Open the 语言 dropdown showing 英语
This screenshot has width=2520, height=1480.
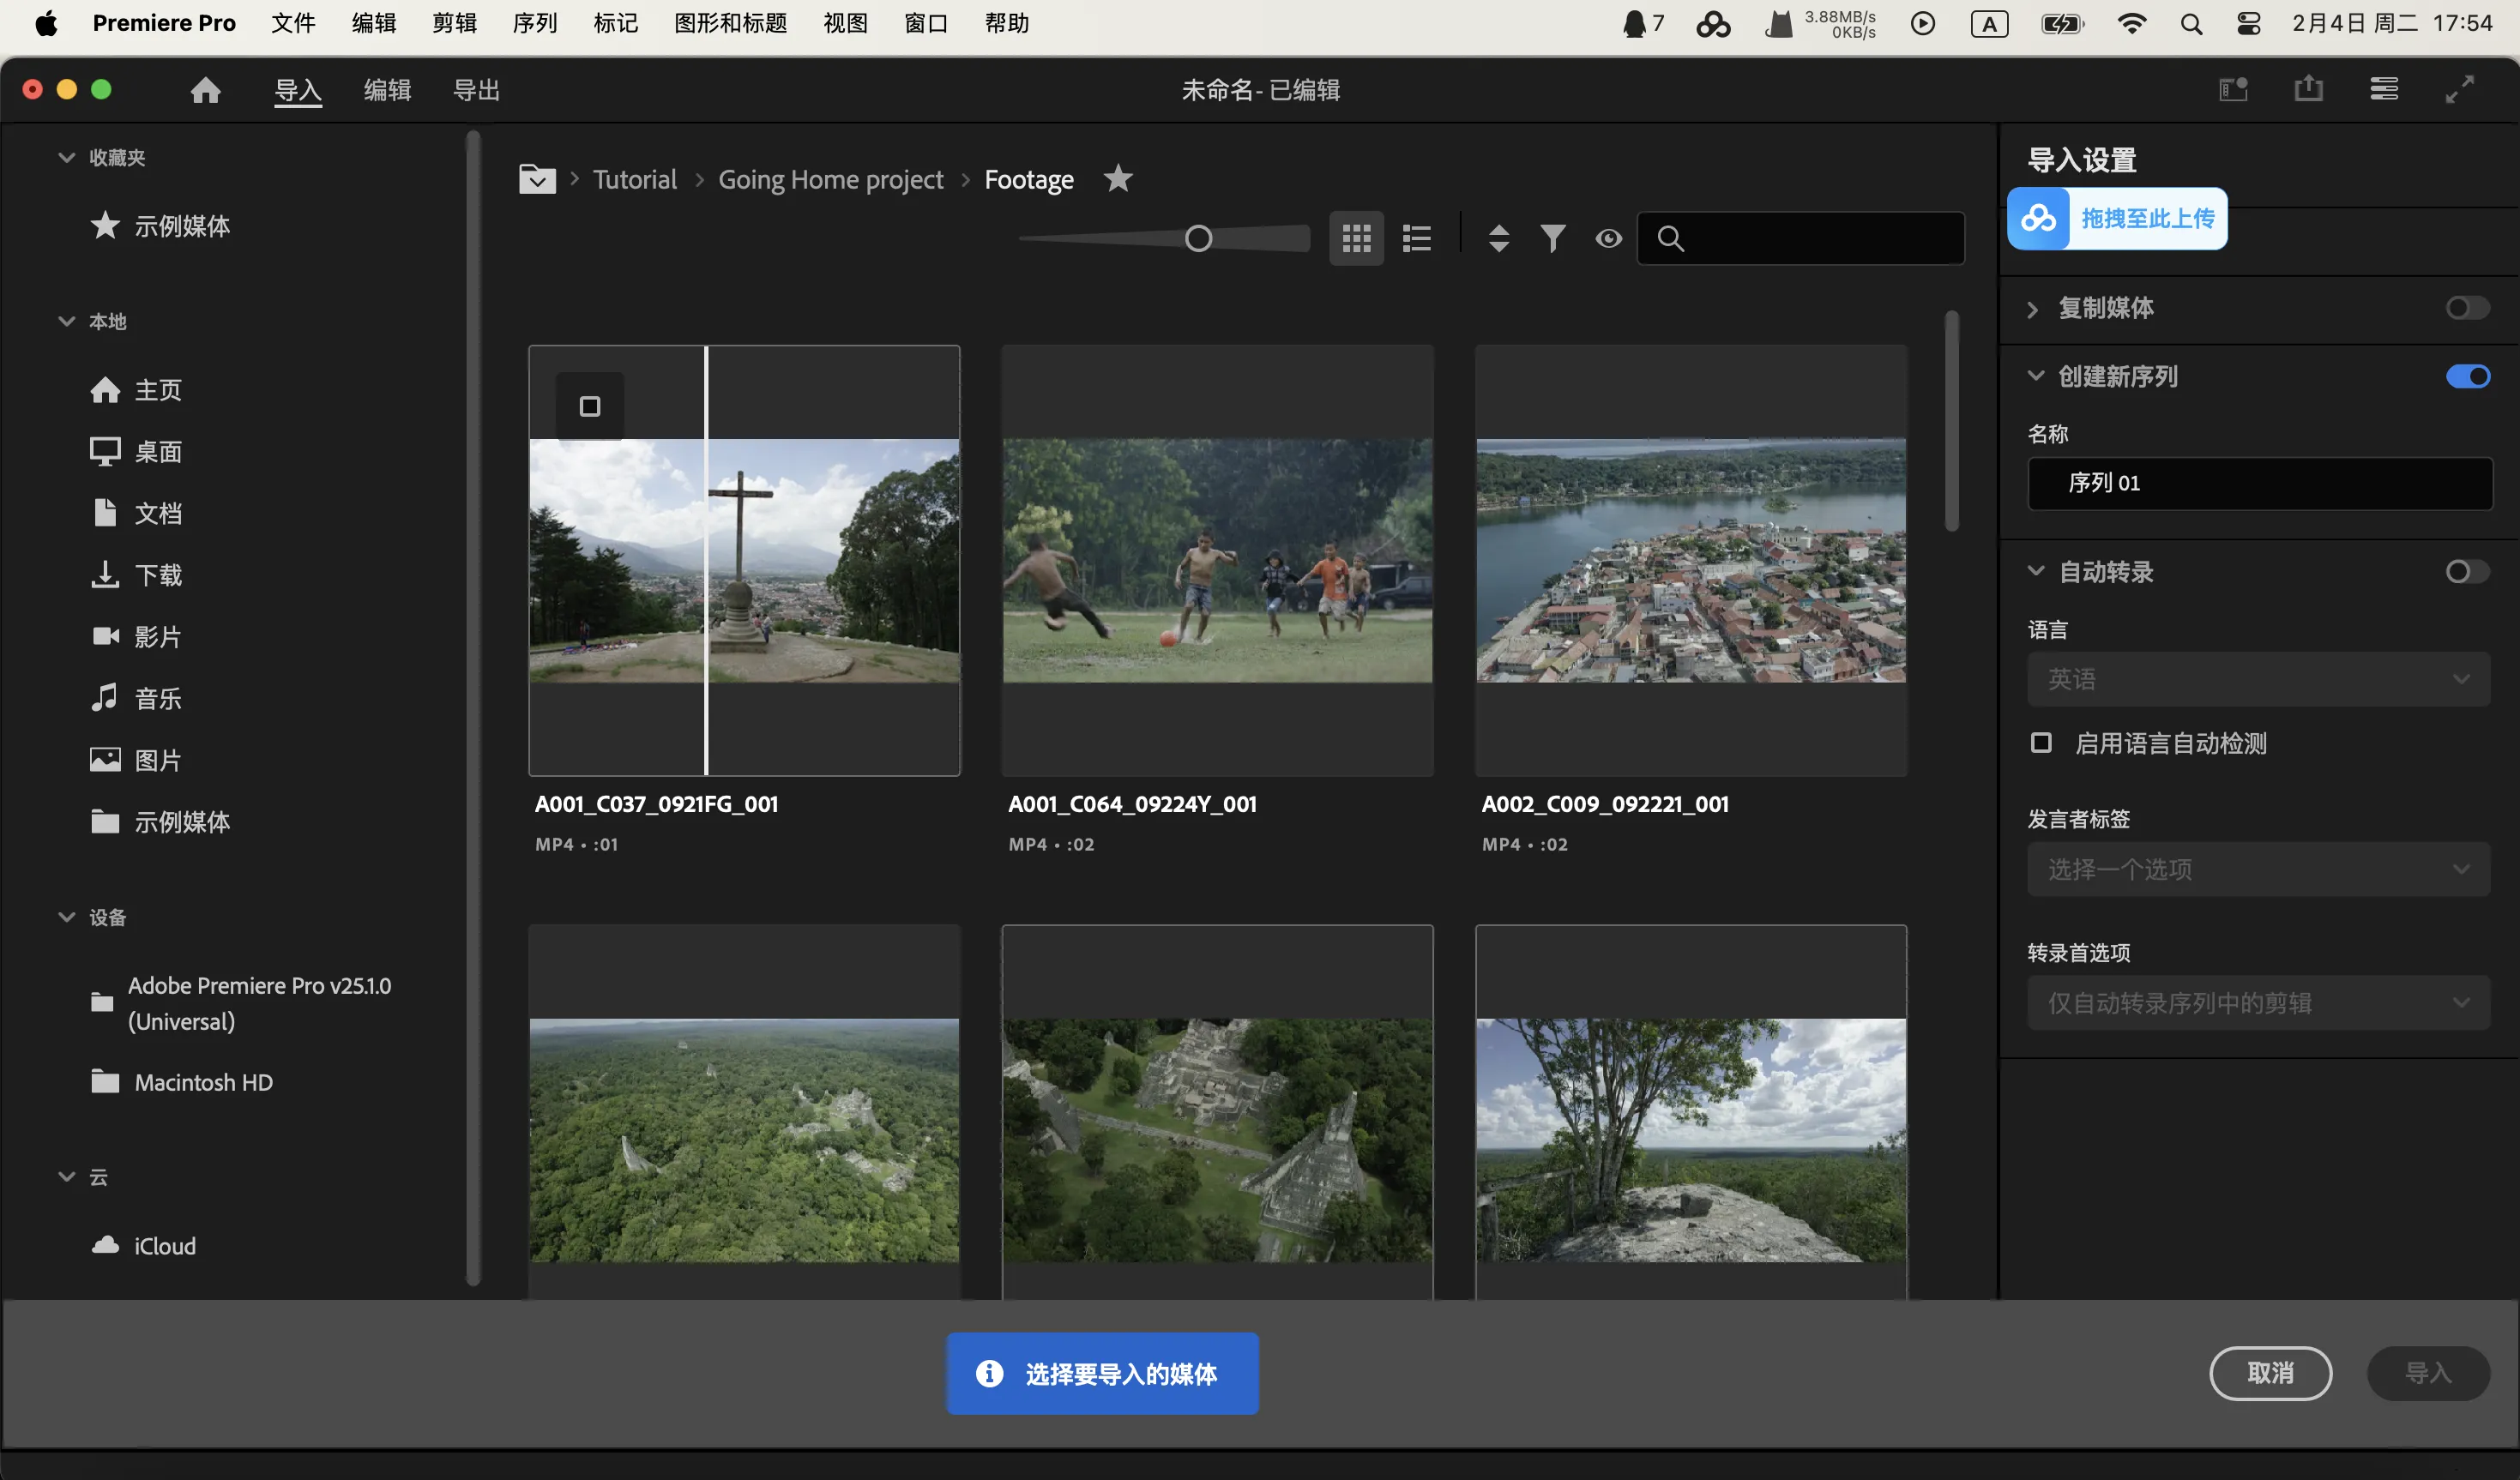2258,678
